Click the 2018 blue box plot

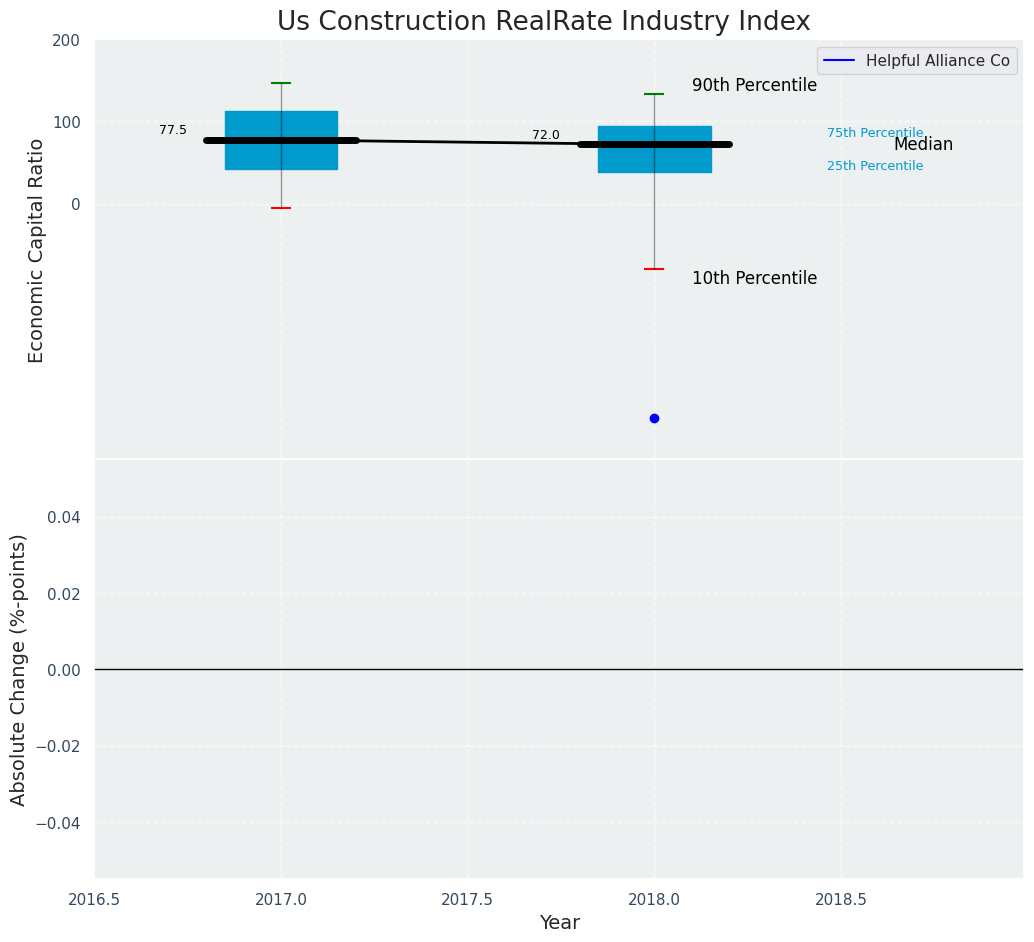coord(654,160)
